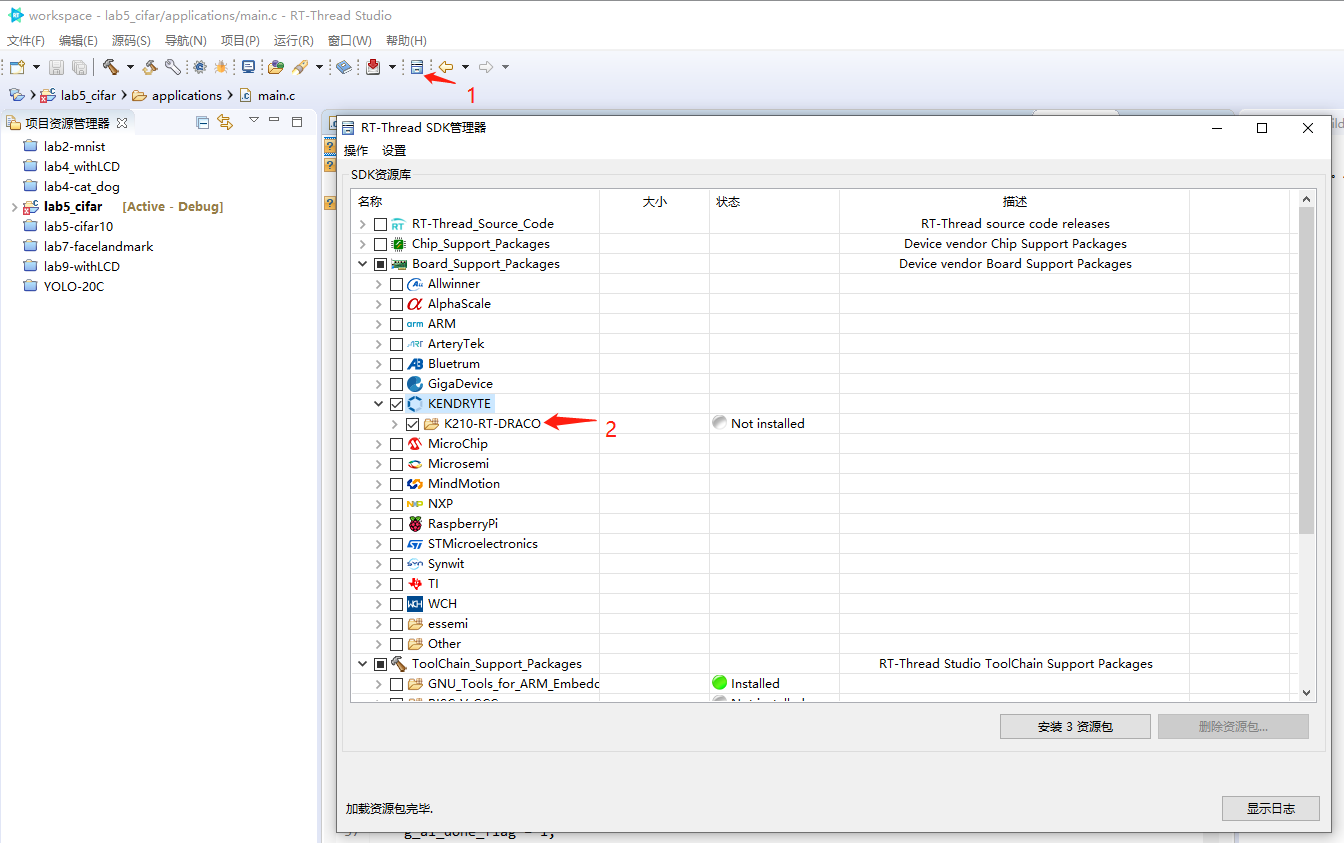Collapse the Board_Support_Packages node
This screenshot has width=1344, height=843.
[362, 264]
